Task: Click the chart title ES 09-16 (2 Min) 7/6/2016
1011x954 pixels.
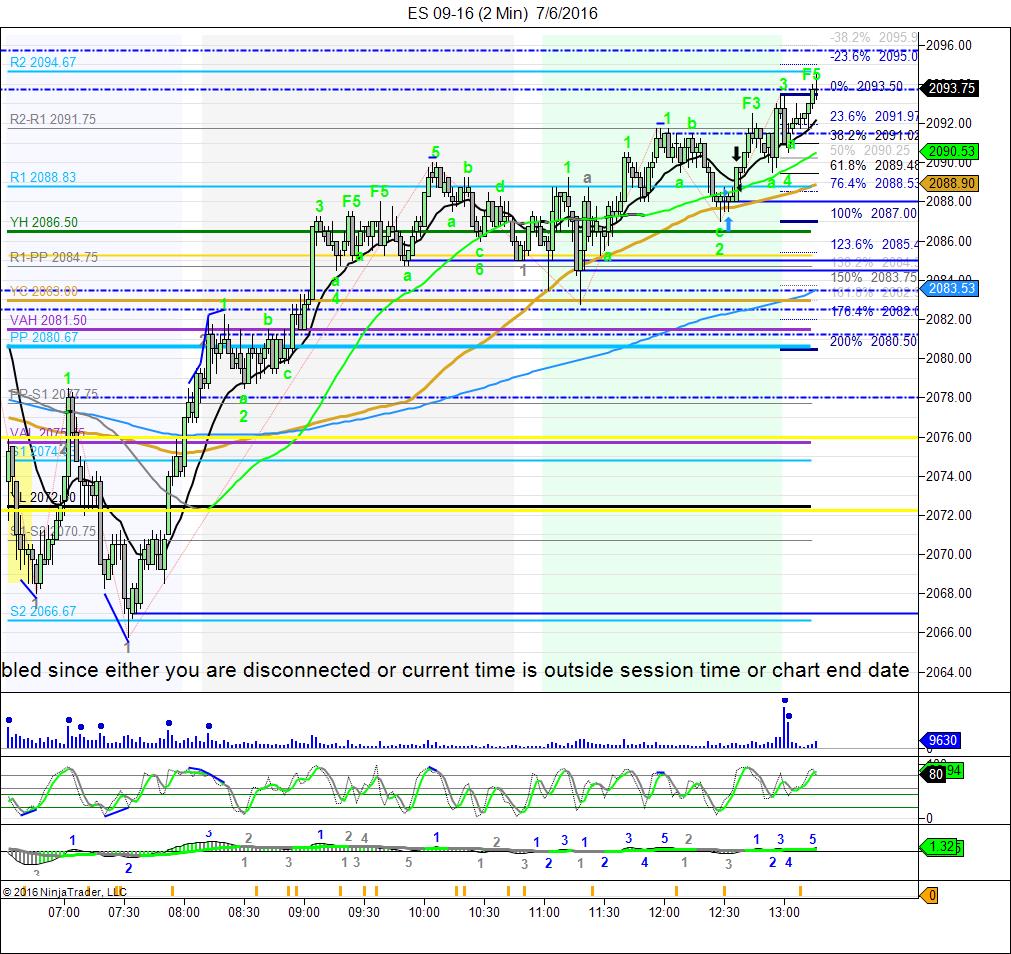Action: (x=502, y=13)
